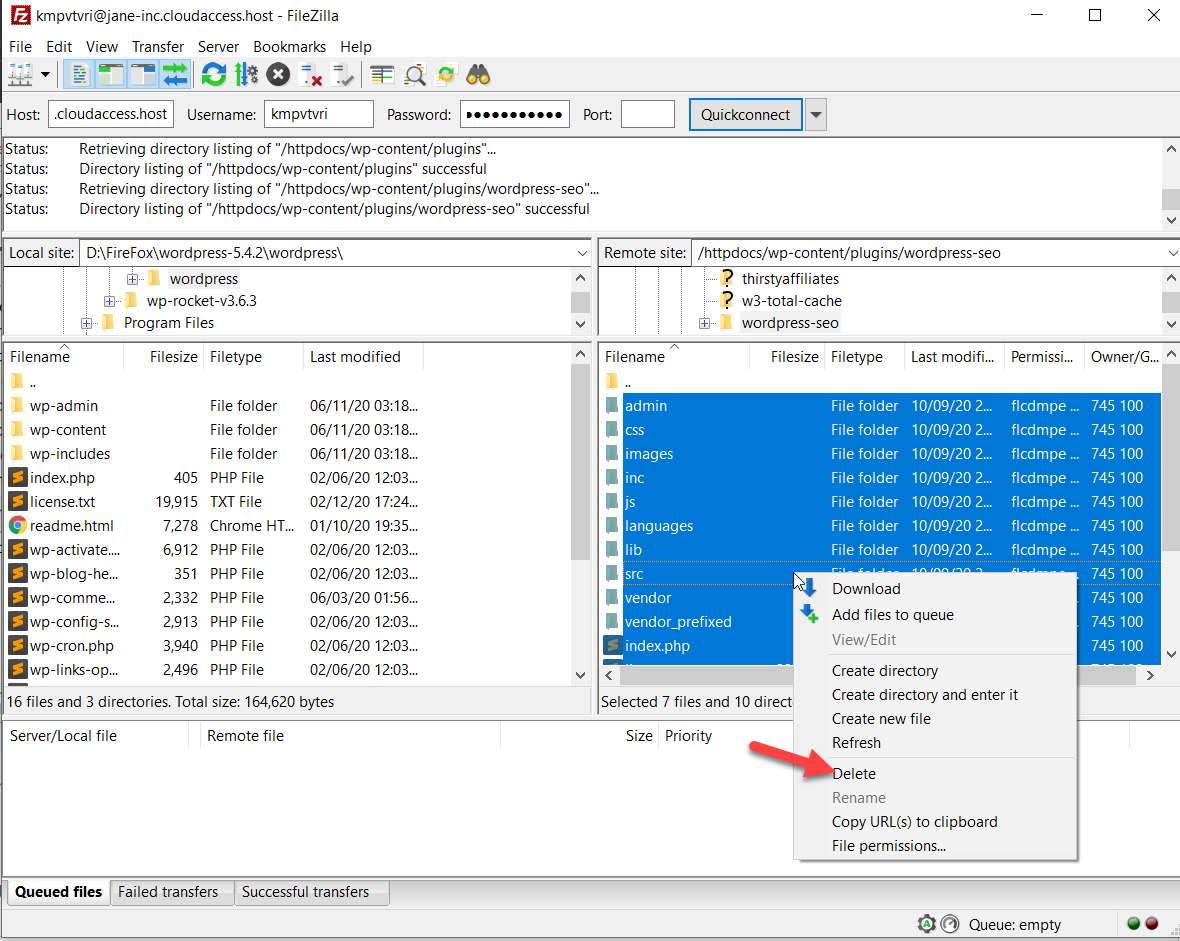Click the green activity light in the status bar

tap(1134, 924)
